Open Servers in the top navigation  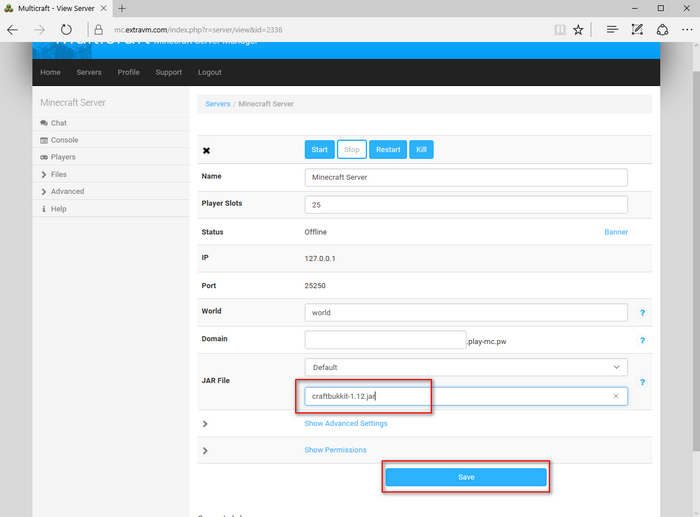coord(89,72)
